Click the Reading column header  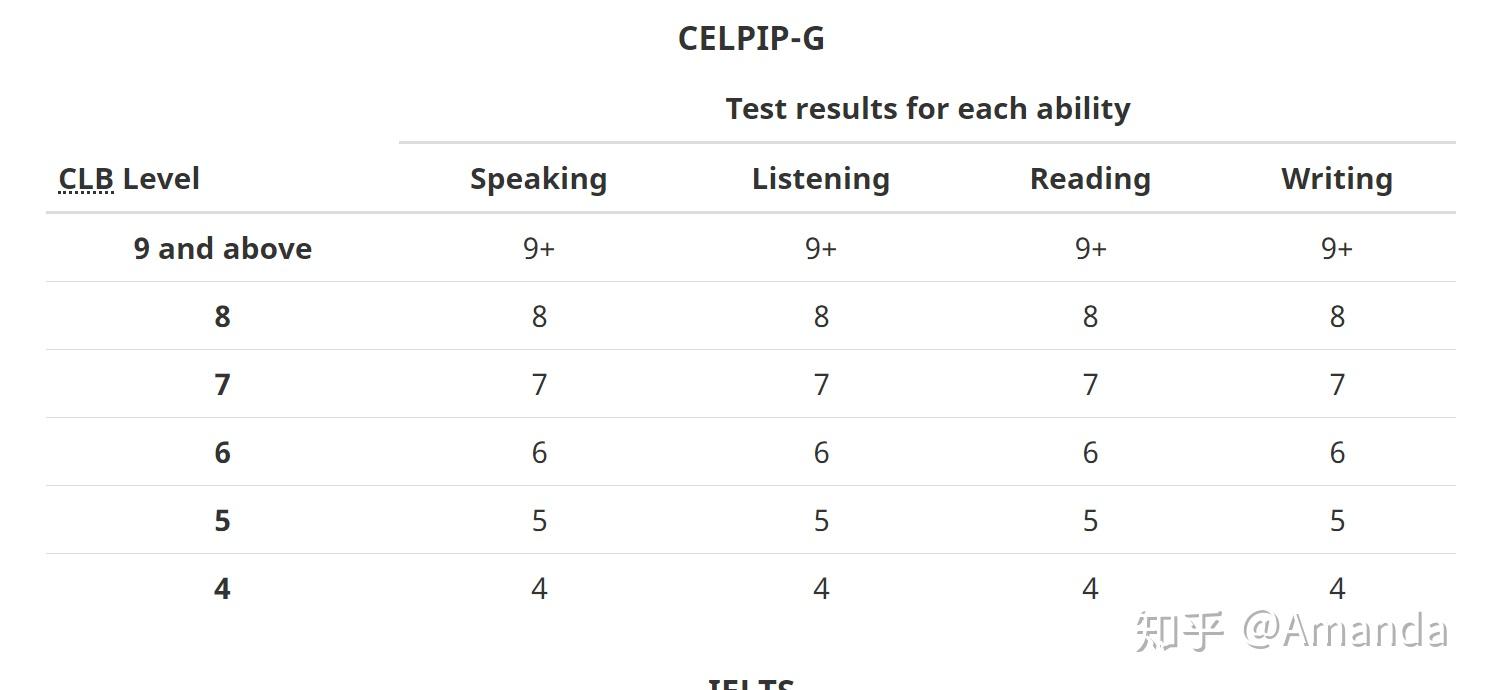click(x=1090, y=179)
